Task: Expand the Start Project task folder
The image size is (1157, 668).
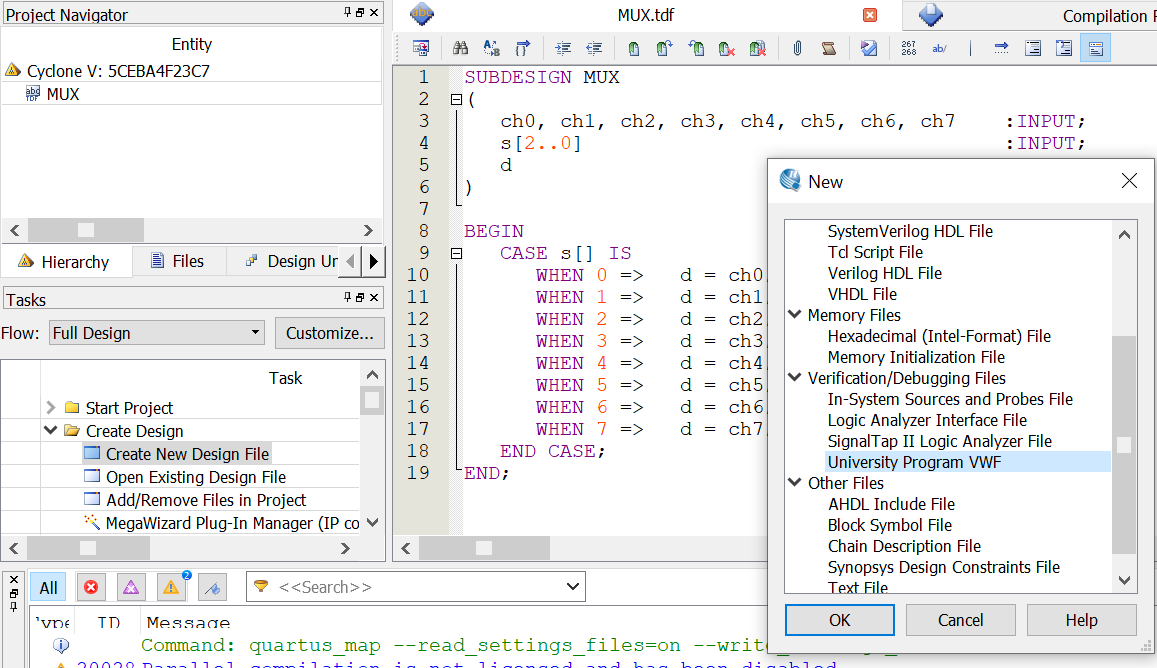Action: point(50,407)
